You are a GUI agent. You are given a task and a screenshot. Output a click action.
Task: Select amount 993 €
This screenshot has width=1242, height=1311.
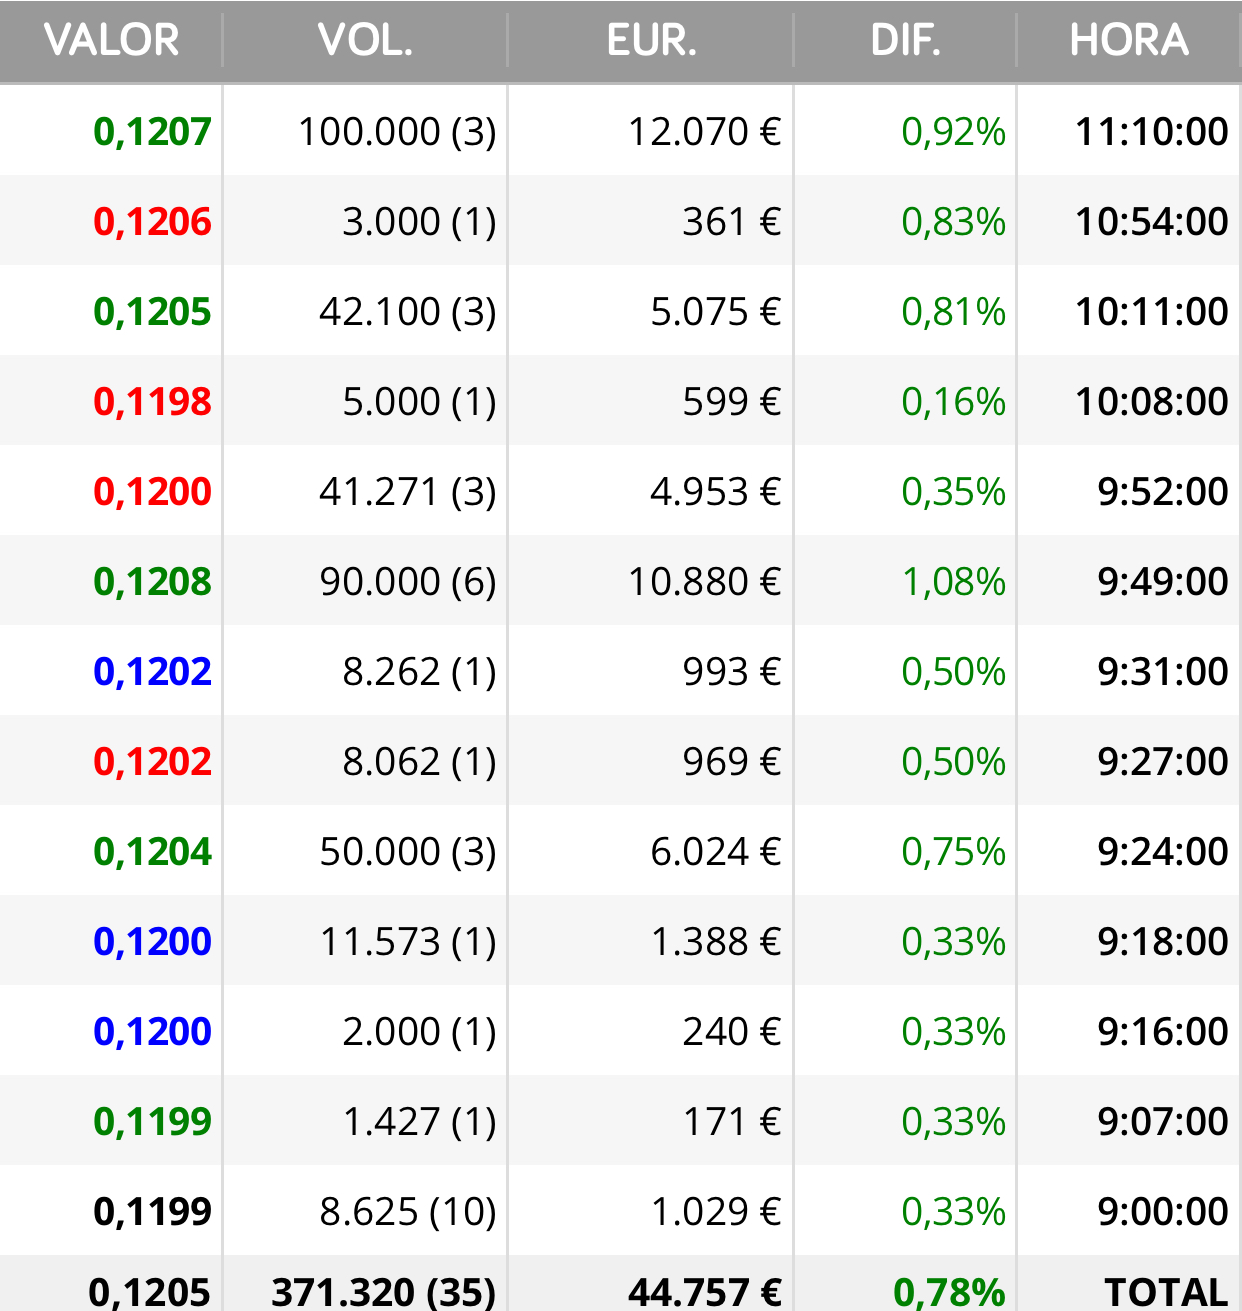click(x=731, y=672)
